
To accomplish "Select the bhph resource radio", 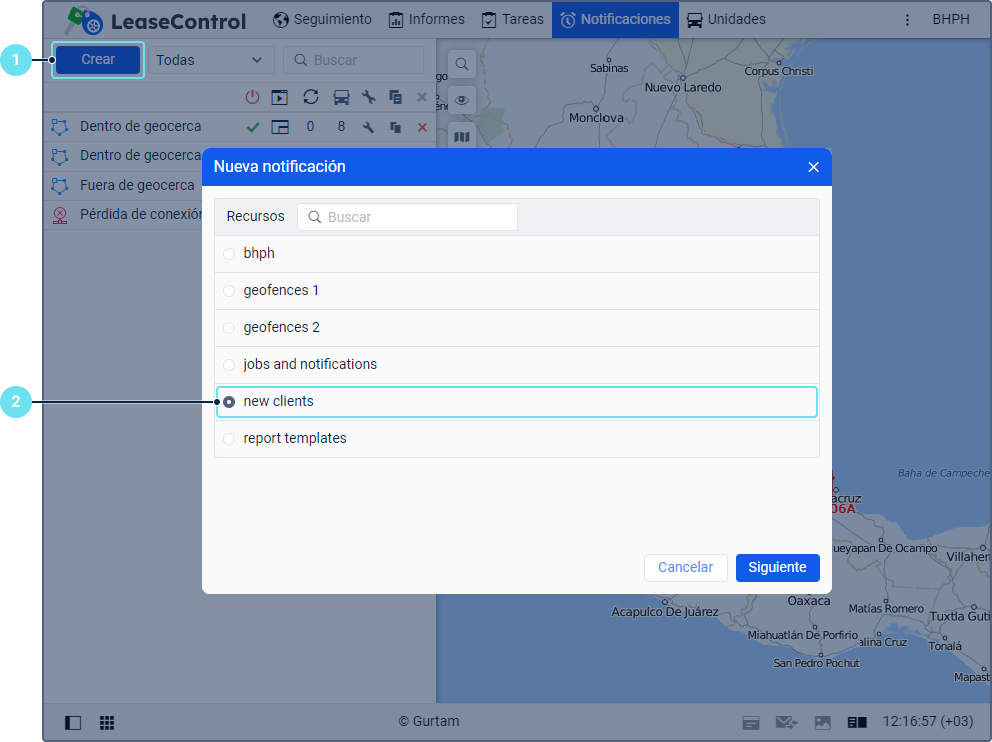I will pos(229,254).
